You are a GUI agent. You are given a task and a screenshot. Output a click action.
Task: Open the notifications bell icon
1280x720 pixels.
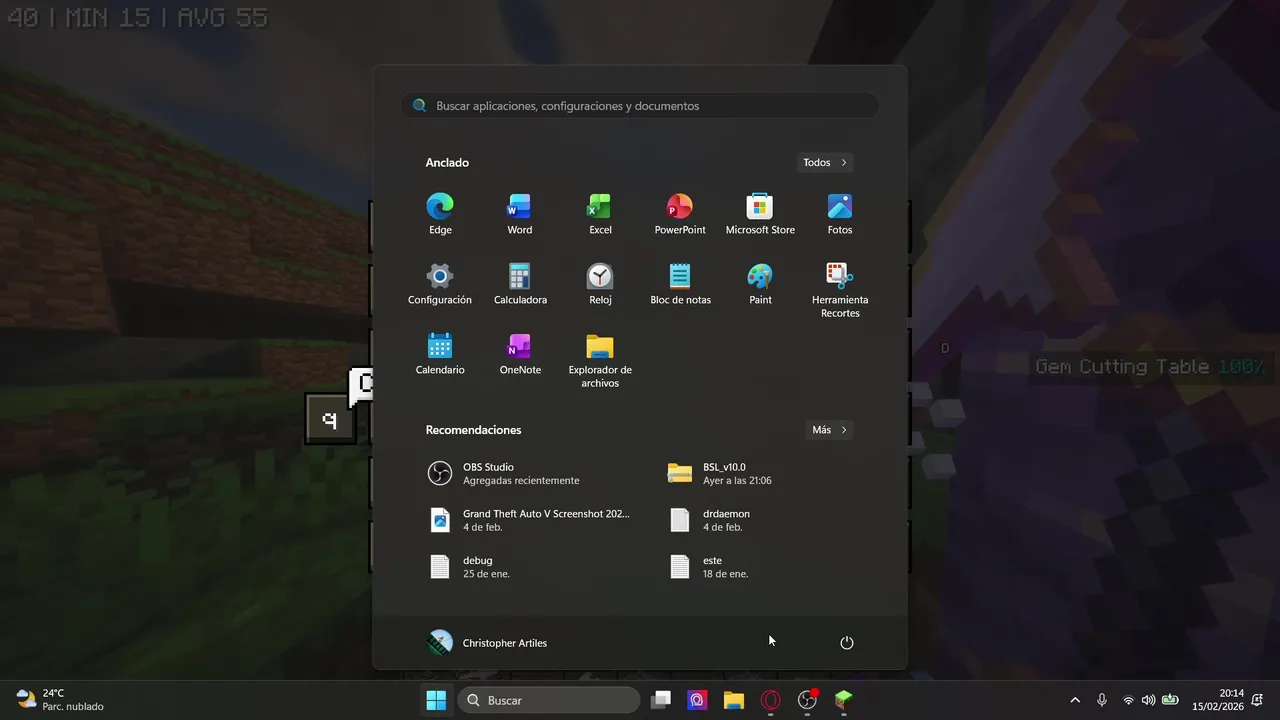[1256, 700]
